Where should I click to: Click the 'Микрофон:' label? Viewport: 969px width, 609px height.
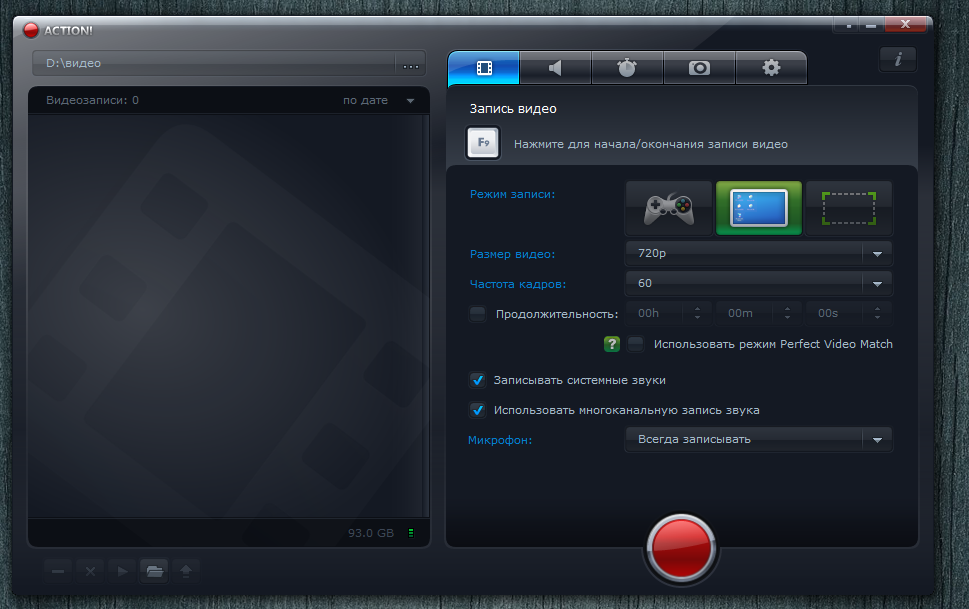click(x=500, y=440)
